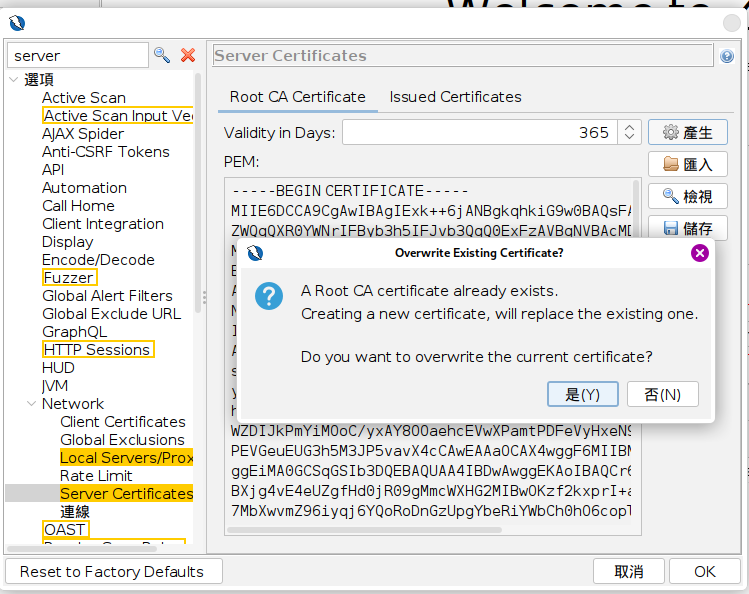The height and width of the screenshot is (594, 749).
Task: Click Reset to Factory Defaults button
Action: pos(113,572)
